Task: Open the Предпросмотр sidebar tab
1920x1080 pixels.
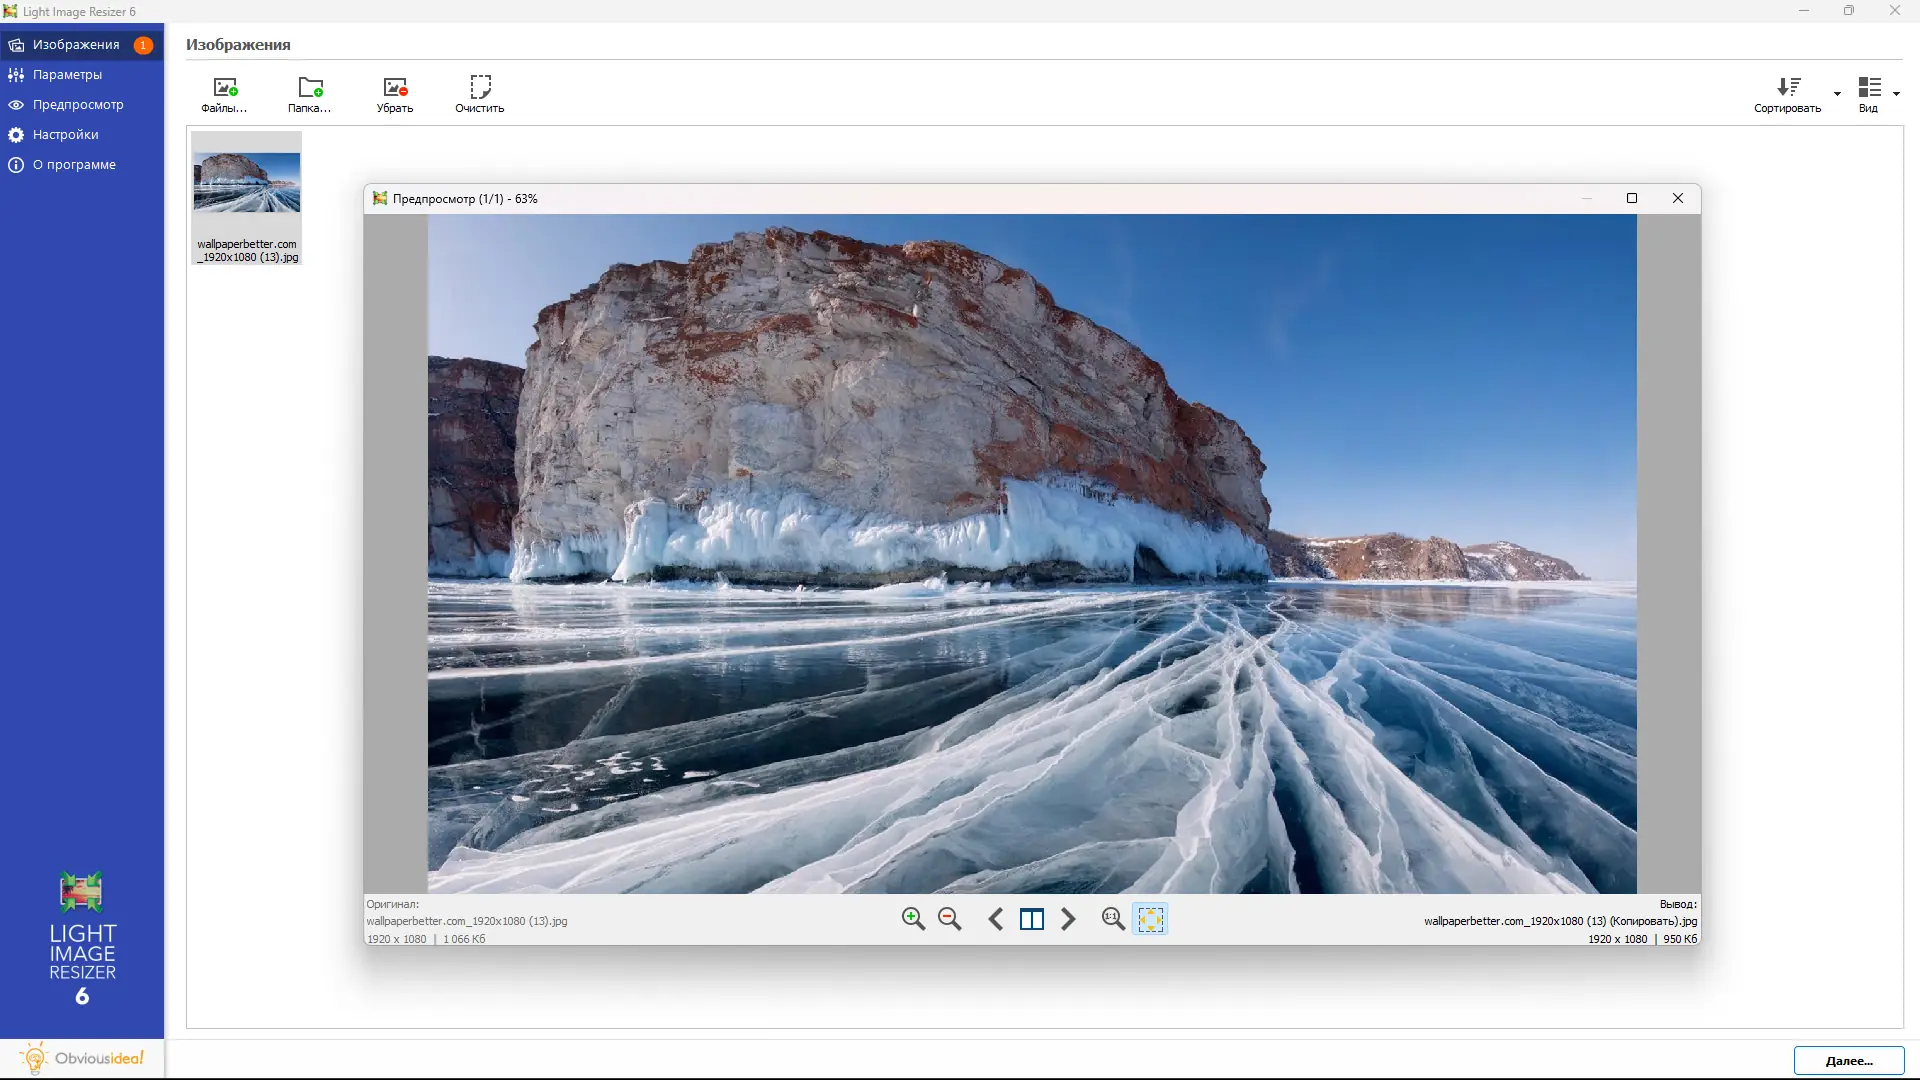Action: click(78, 105)
